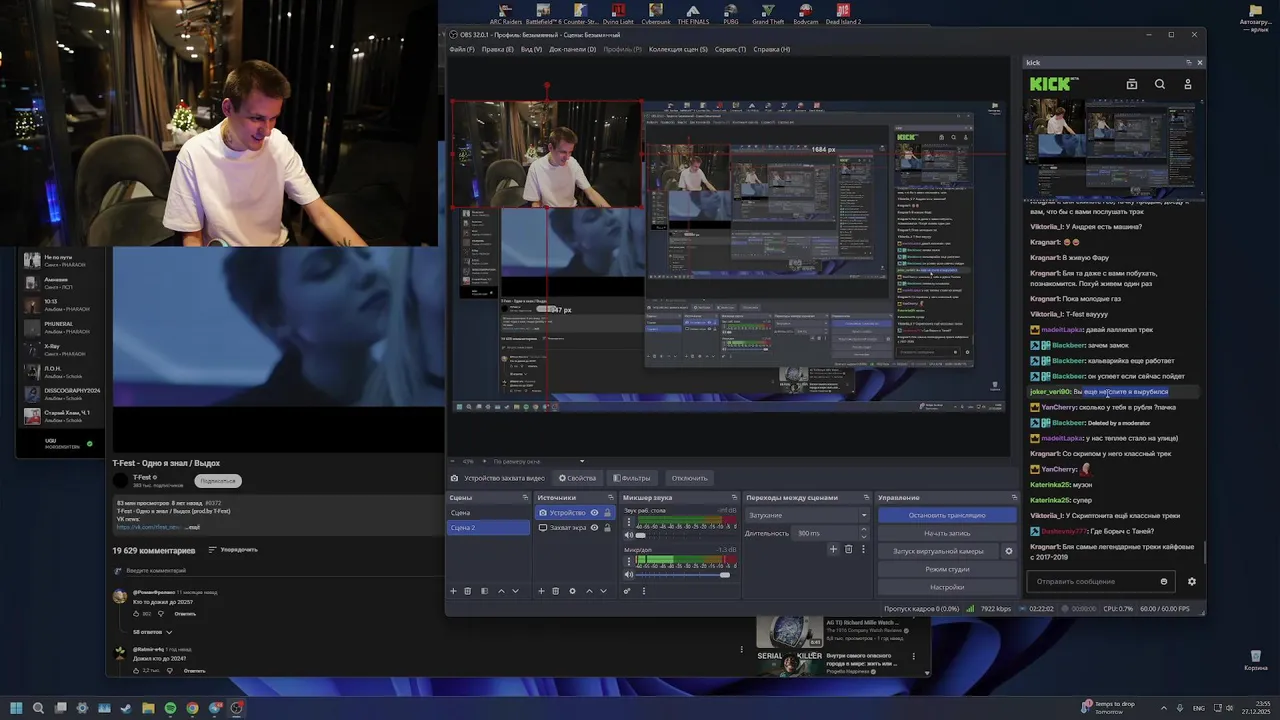The width and height of the screenshot is (1280, 720).
Task: Open Google Chrome from the taskbar
Action: (192, 708)
